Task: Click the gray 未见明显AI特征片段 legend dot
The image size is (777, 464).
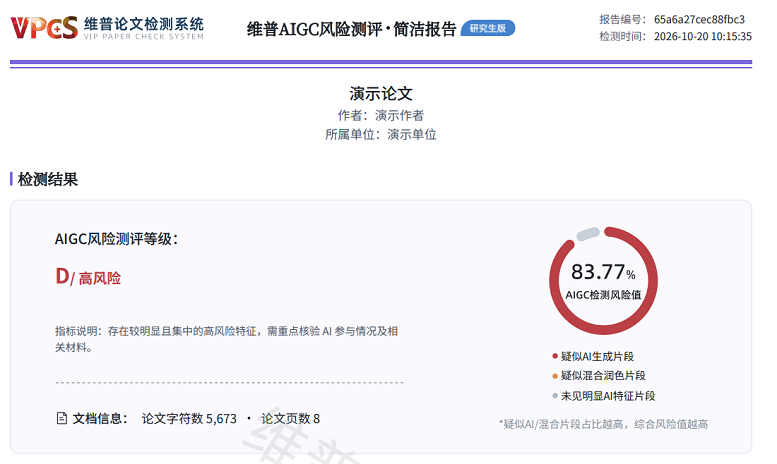Action: click(555, 396)
